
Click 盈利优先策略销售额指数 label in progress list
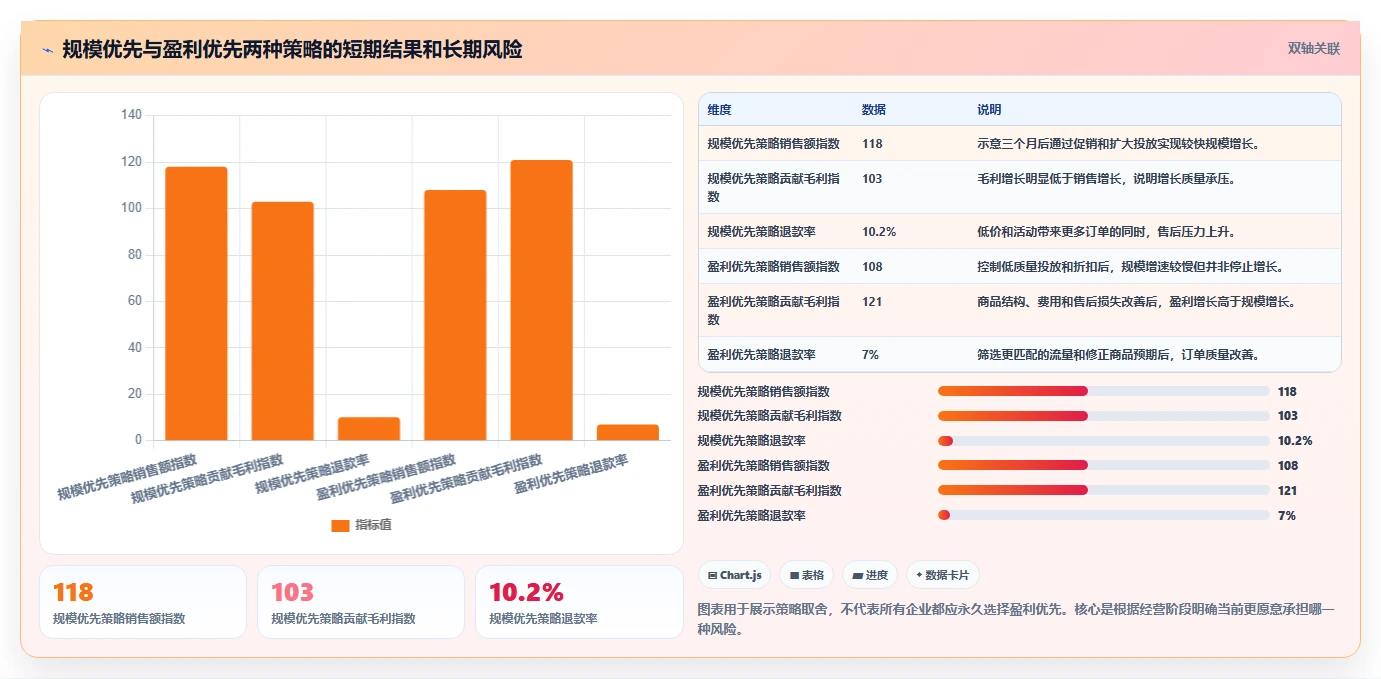coord(763,466)
